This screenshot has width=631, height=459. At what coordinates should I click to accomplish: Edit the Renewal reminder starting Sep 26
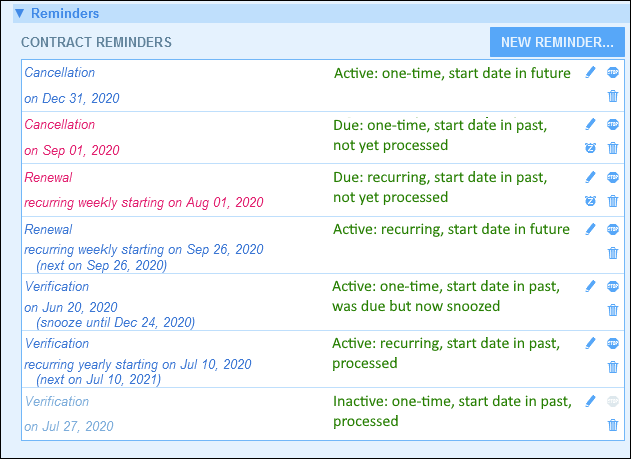pos(591,229)
